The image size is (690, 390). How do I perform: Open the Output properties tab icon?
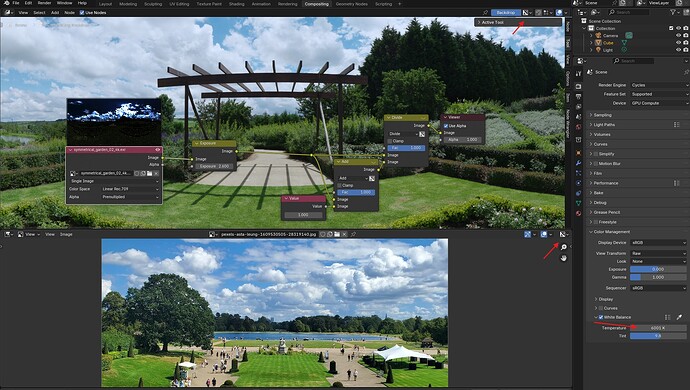tap(578, 97)
